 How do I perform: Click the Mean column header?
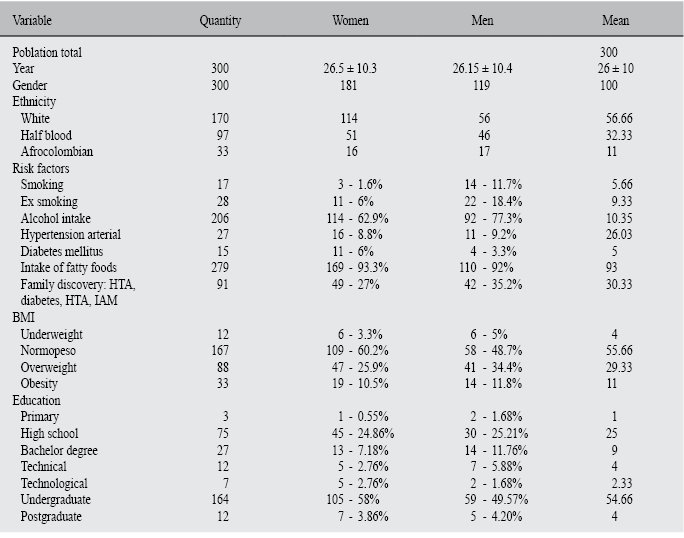pos(615,20)
